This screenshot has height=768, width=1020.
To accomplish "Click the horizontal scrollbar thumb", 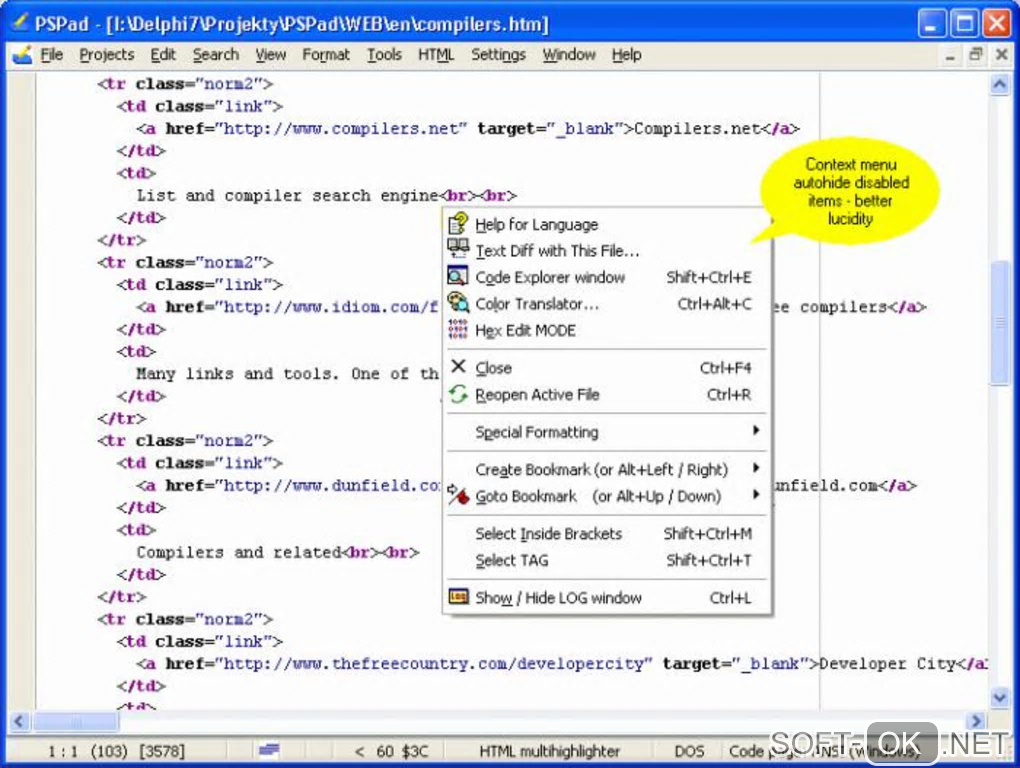I will pyautogui.click(x=75, y=721).
